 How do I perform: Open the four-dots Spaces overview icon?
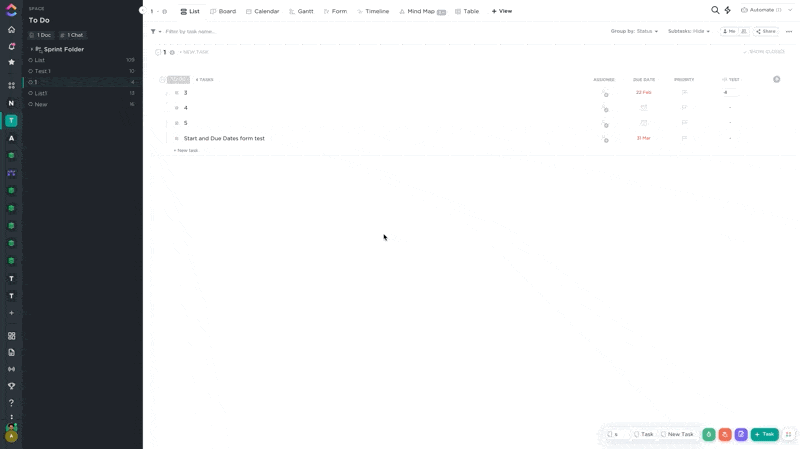click(x=11, y=85)
